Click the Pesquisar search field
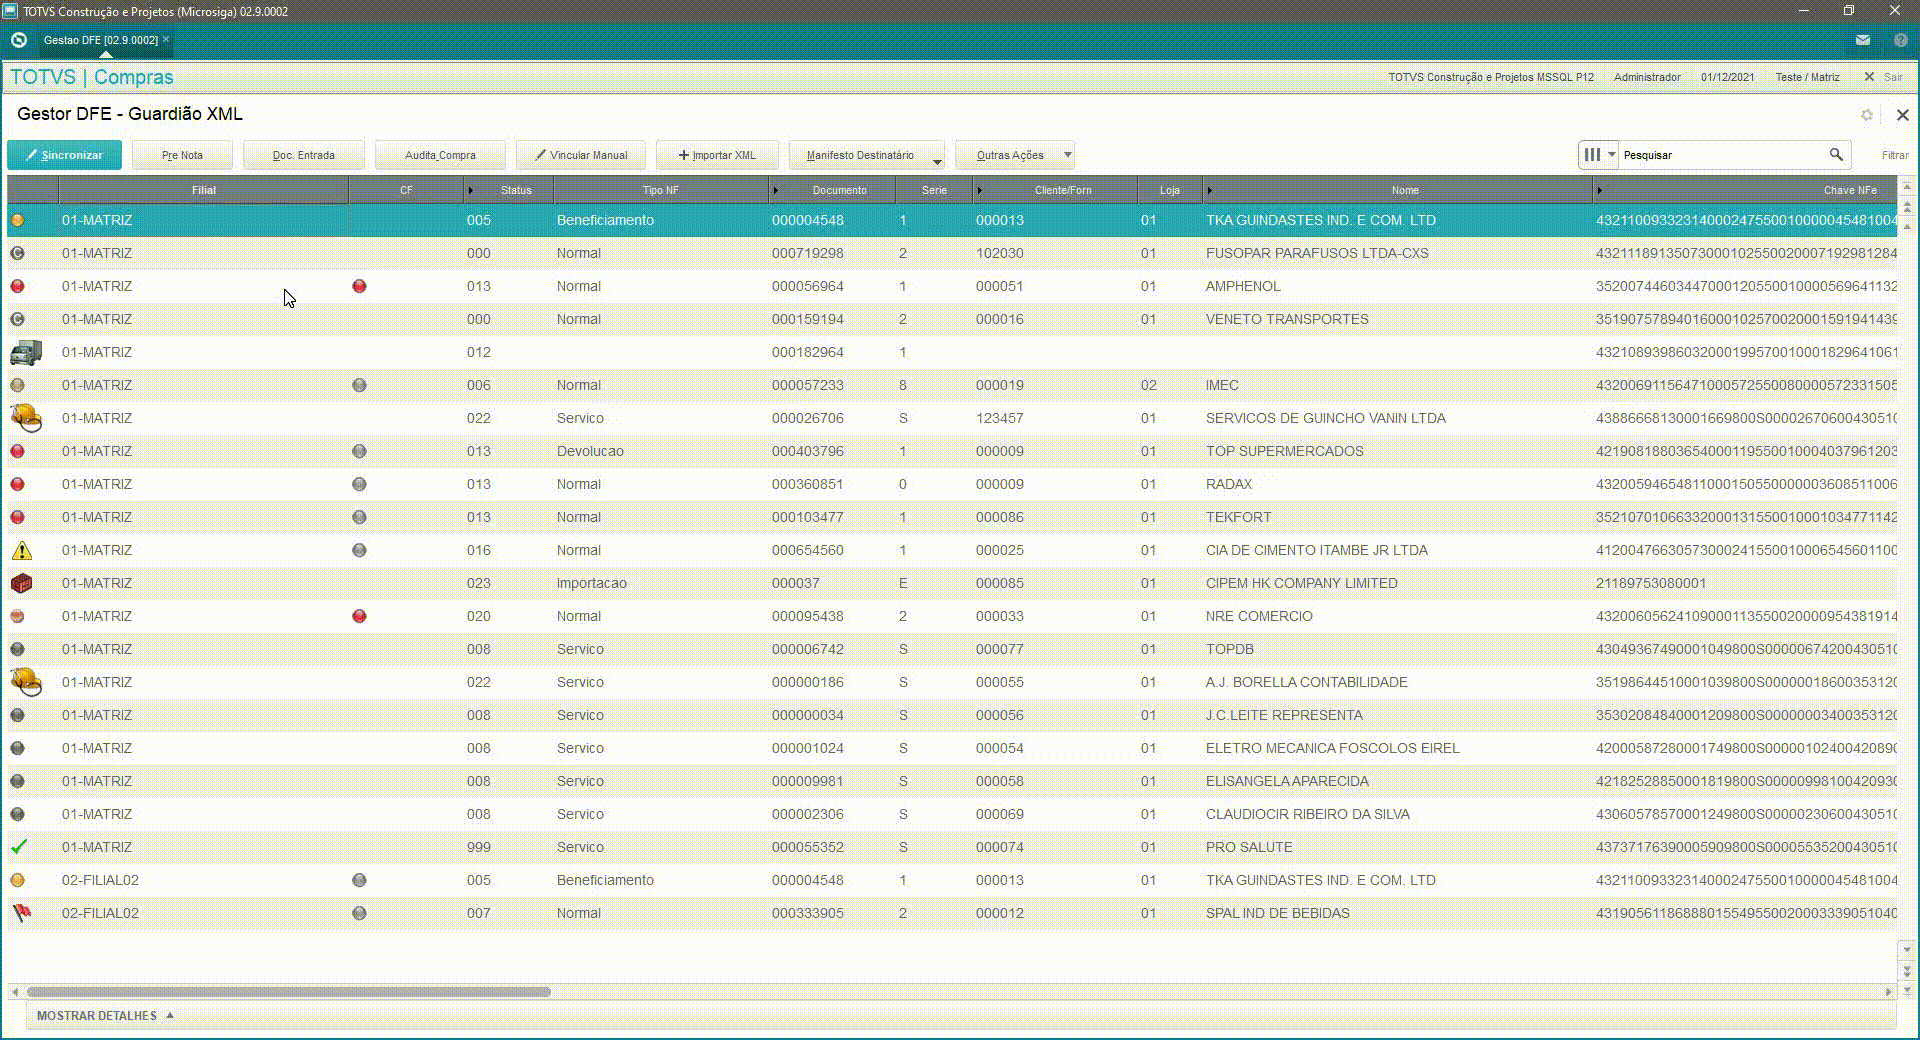The image size is (1920, 1040). coord(1722,155)
